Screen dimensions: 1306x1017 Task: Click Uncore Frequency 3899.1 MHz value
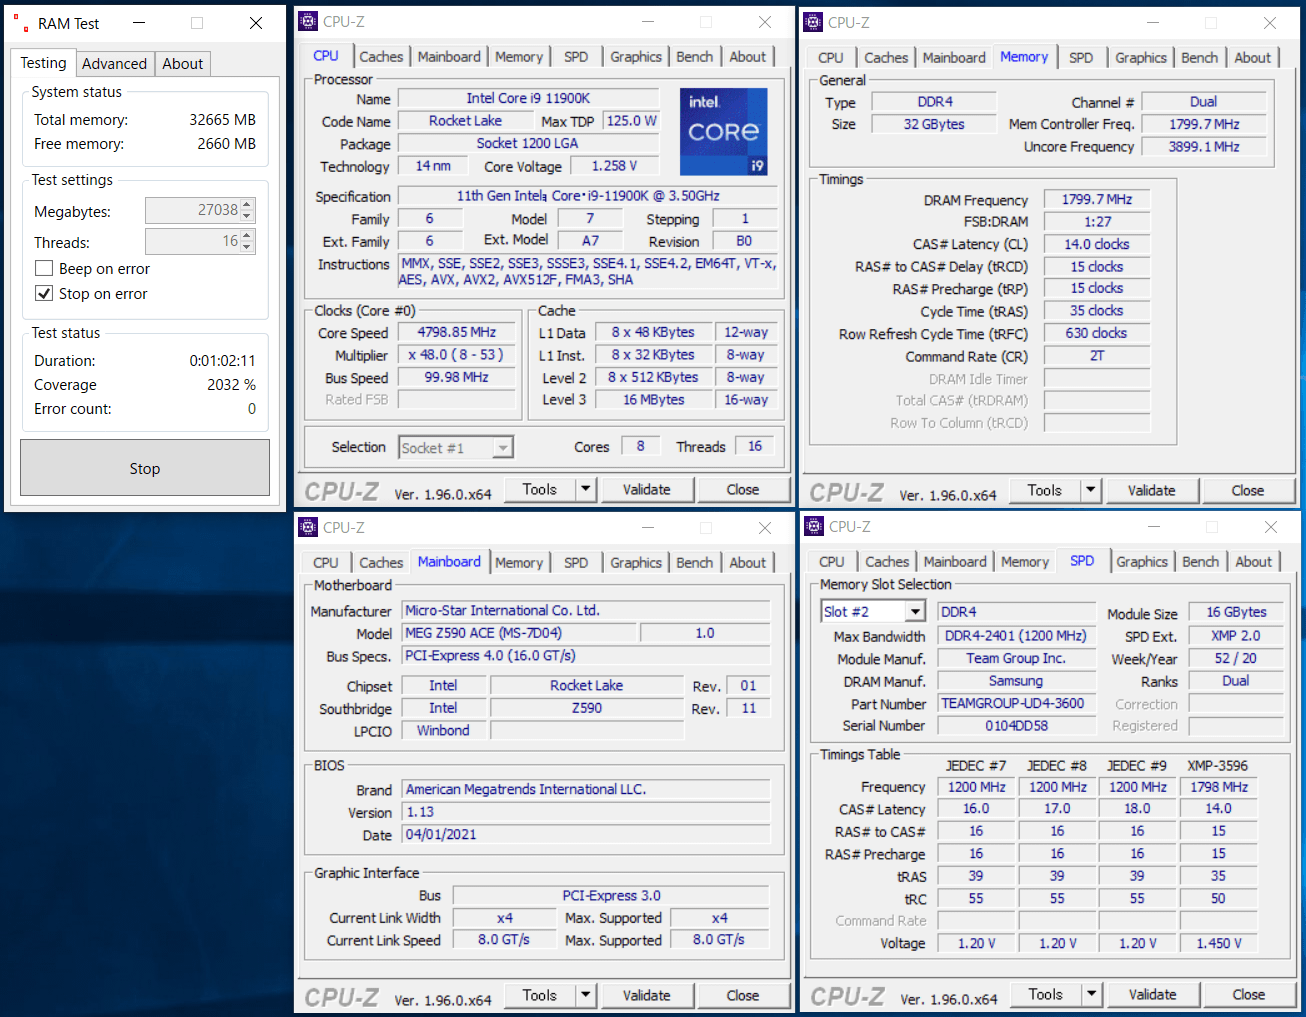click(1204, 146)
